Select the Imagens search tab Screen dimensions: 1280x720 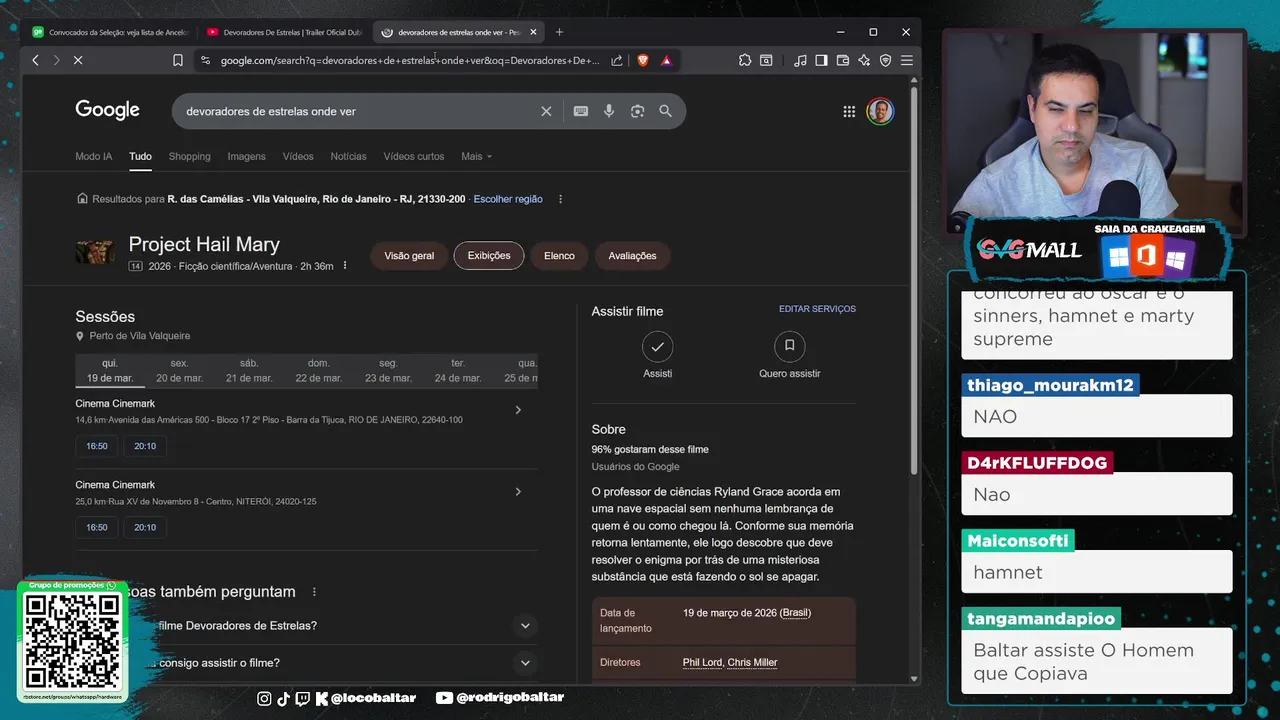pyautogui.click(x=246, y=156)
